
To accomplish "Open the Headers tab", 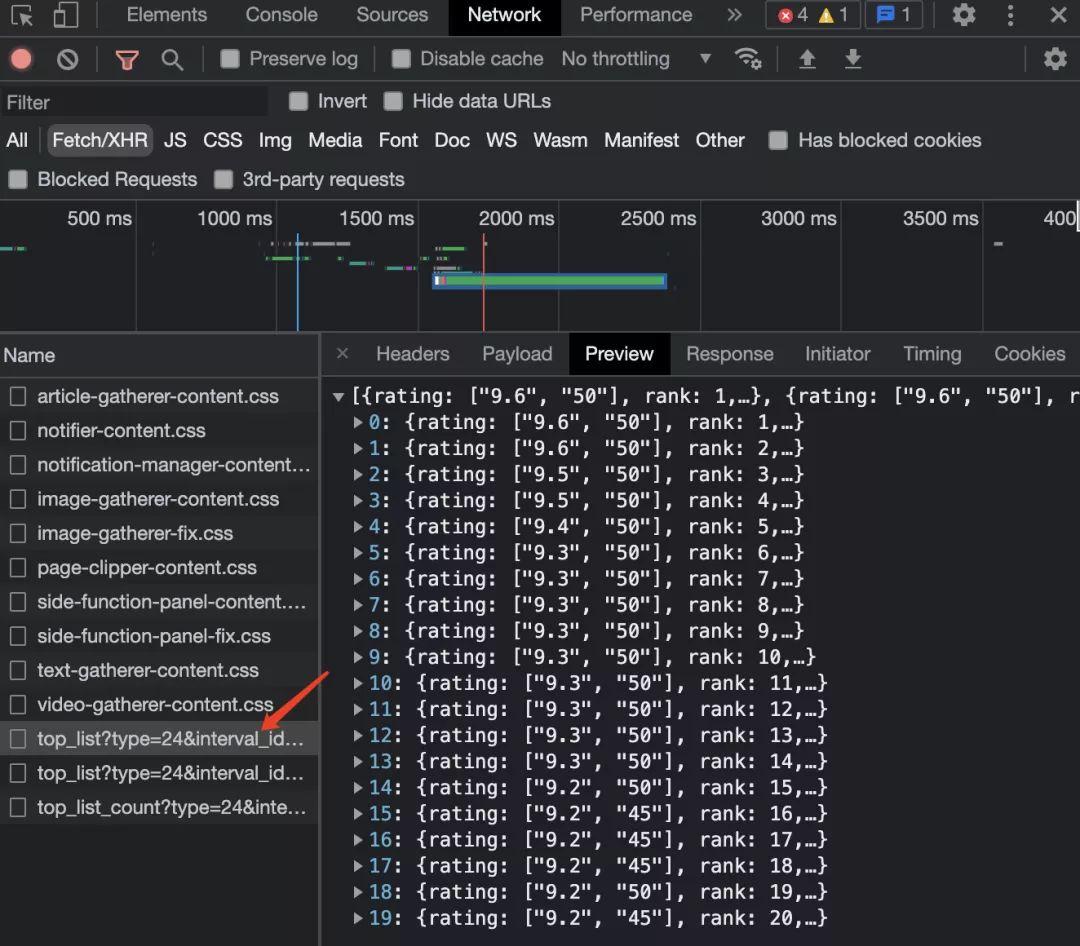I will (413, 353).
